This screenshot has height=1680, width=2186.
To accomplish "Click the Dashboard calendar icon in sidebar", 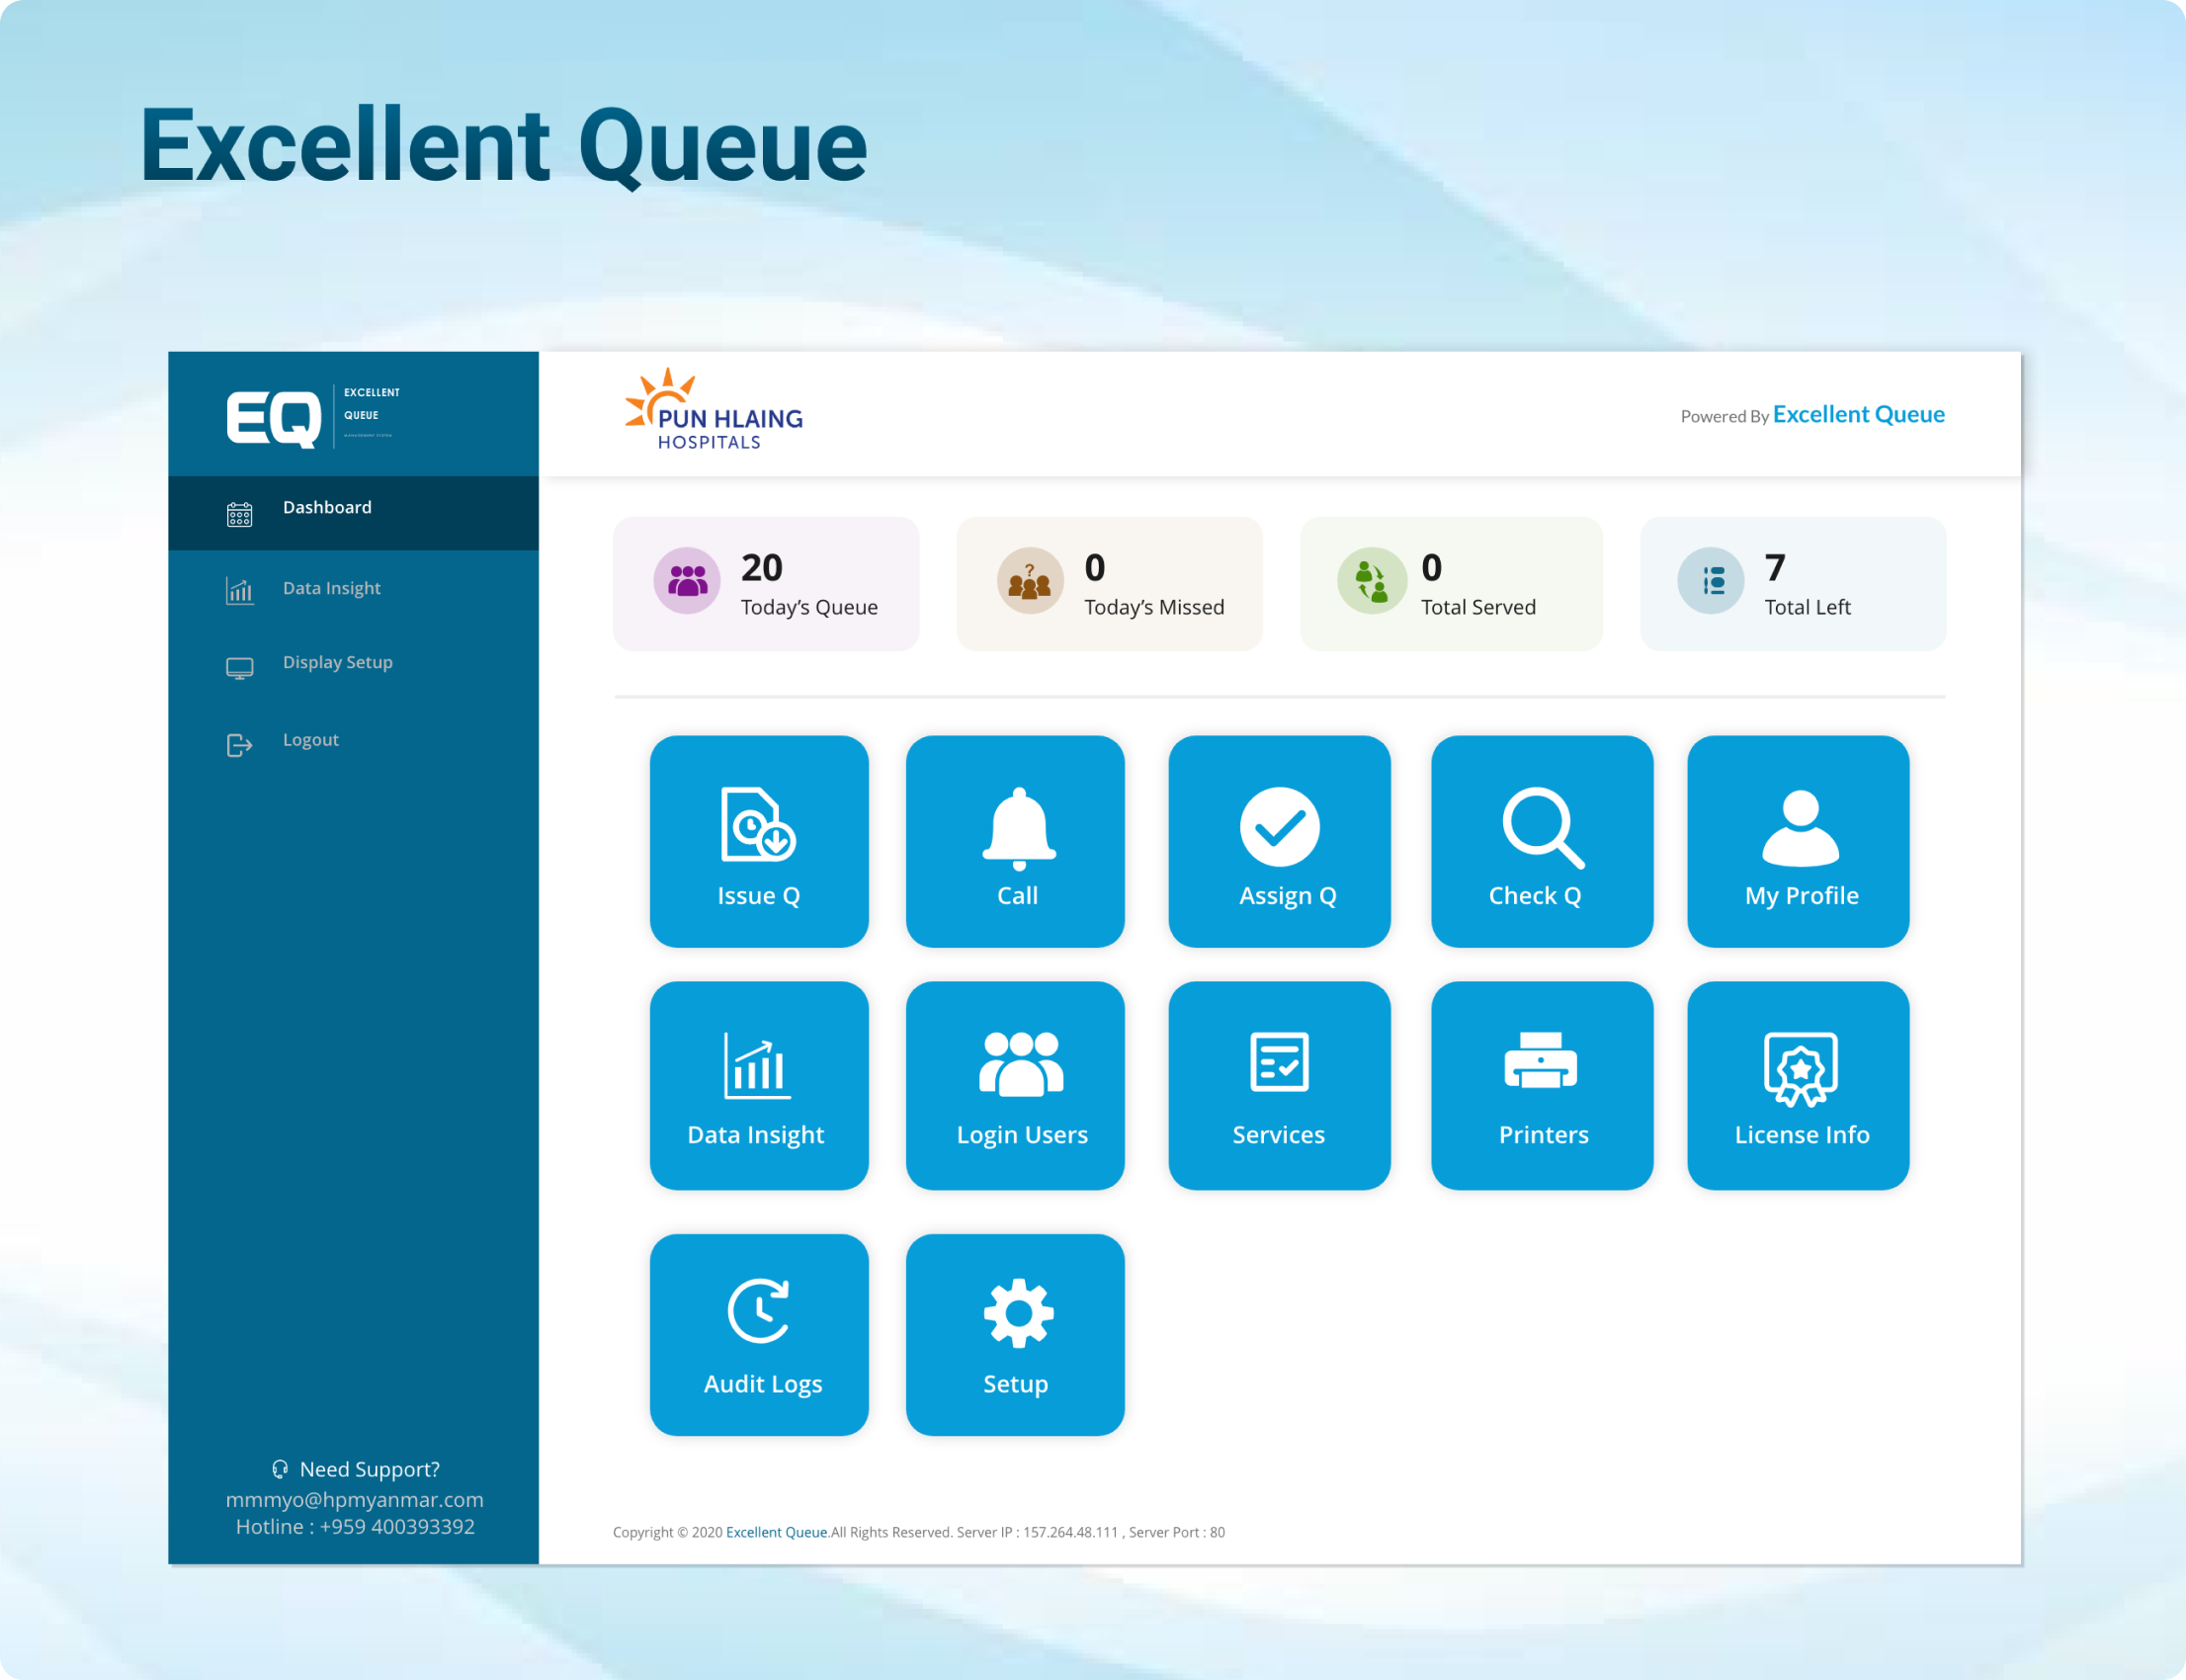I will pos(239,514).
